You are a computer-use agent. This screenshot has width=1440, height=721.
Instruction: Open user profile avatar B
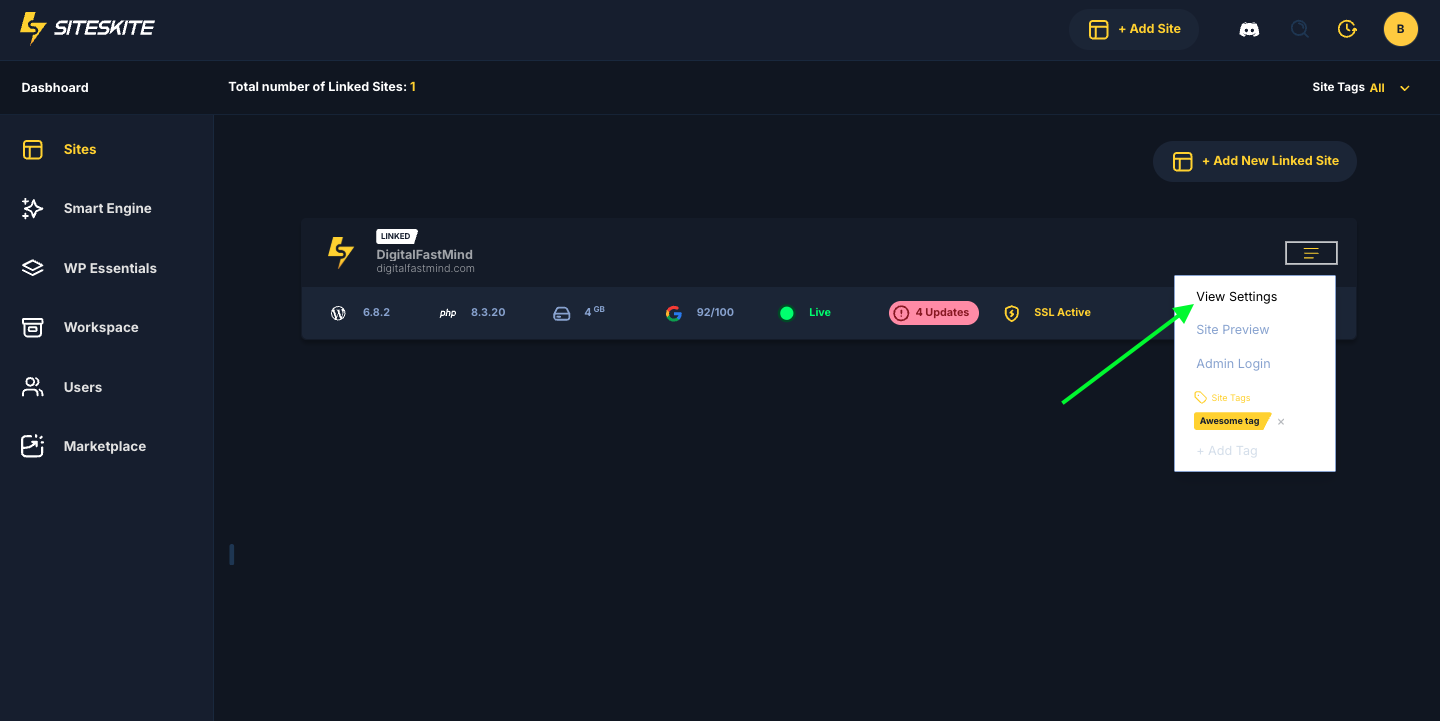(x=1400, y=29)
